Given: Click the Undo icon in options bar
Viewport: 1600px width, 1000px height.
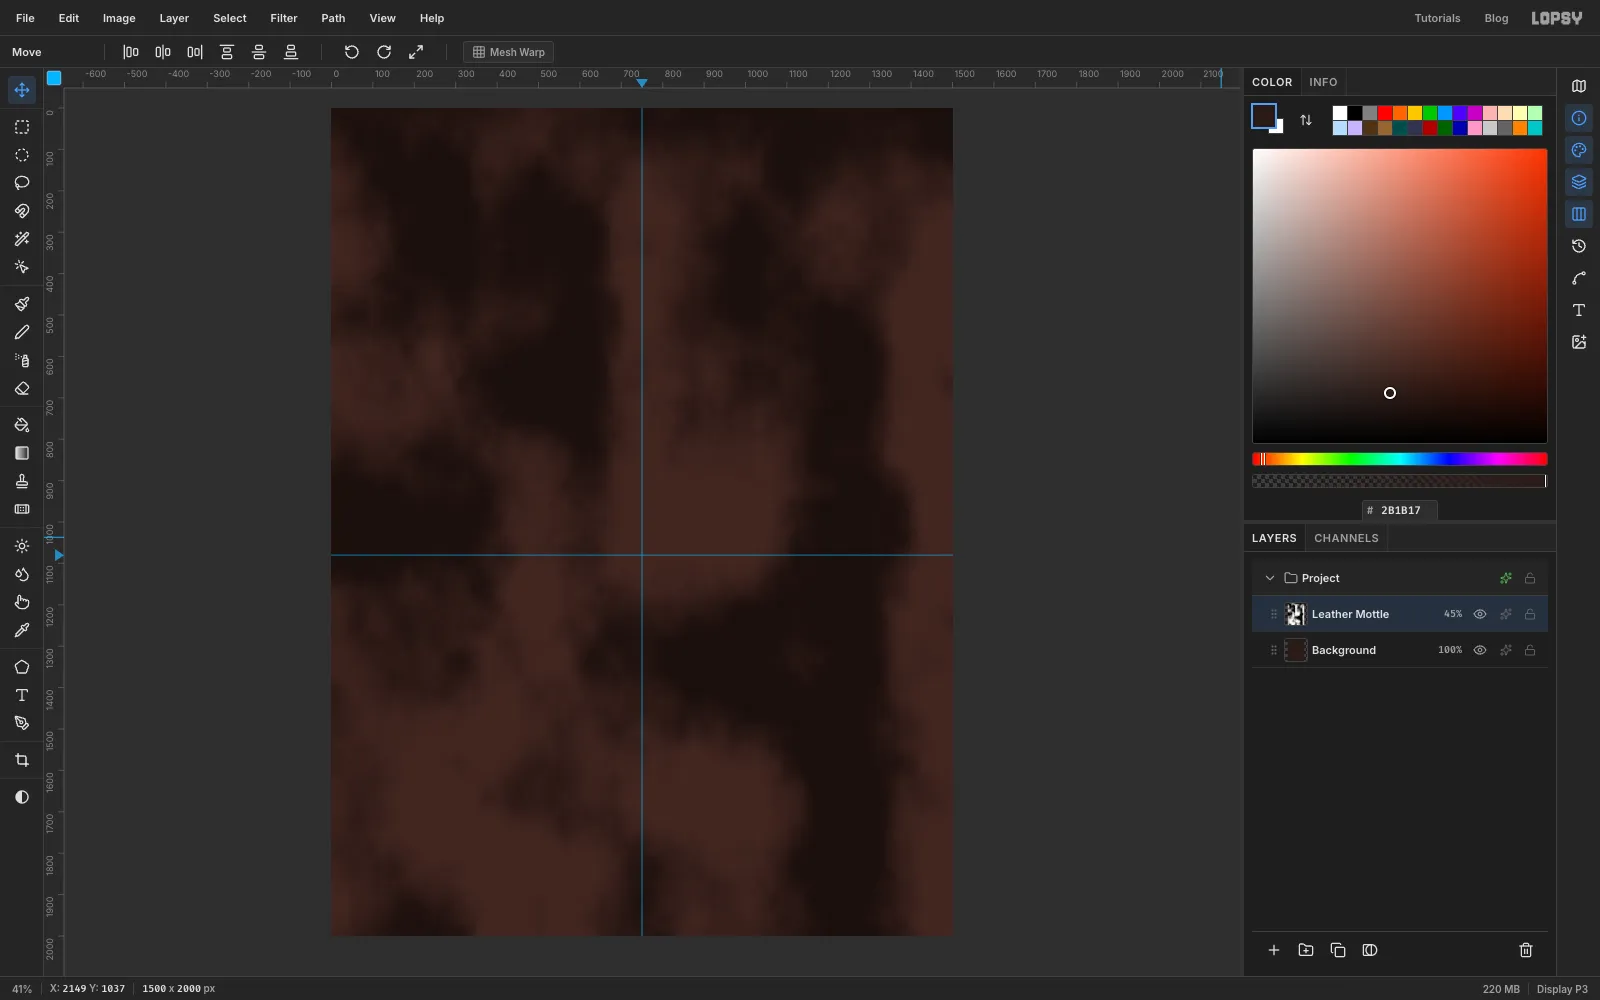Looking at the screenshot, I should [x=352, y=52].
